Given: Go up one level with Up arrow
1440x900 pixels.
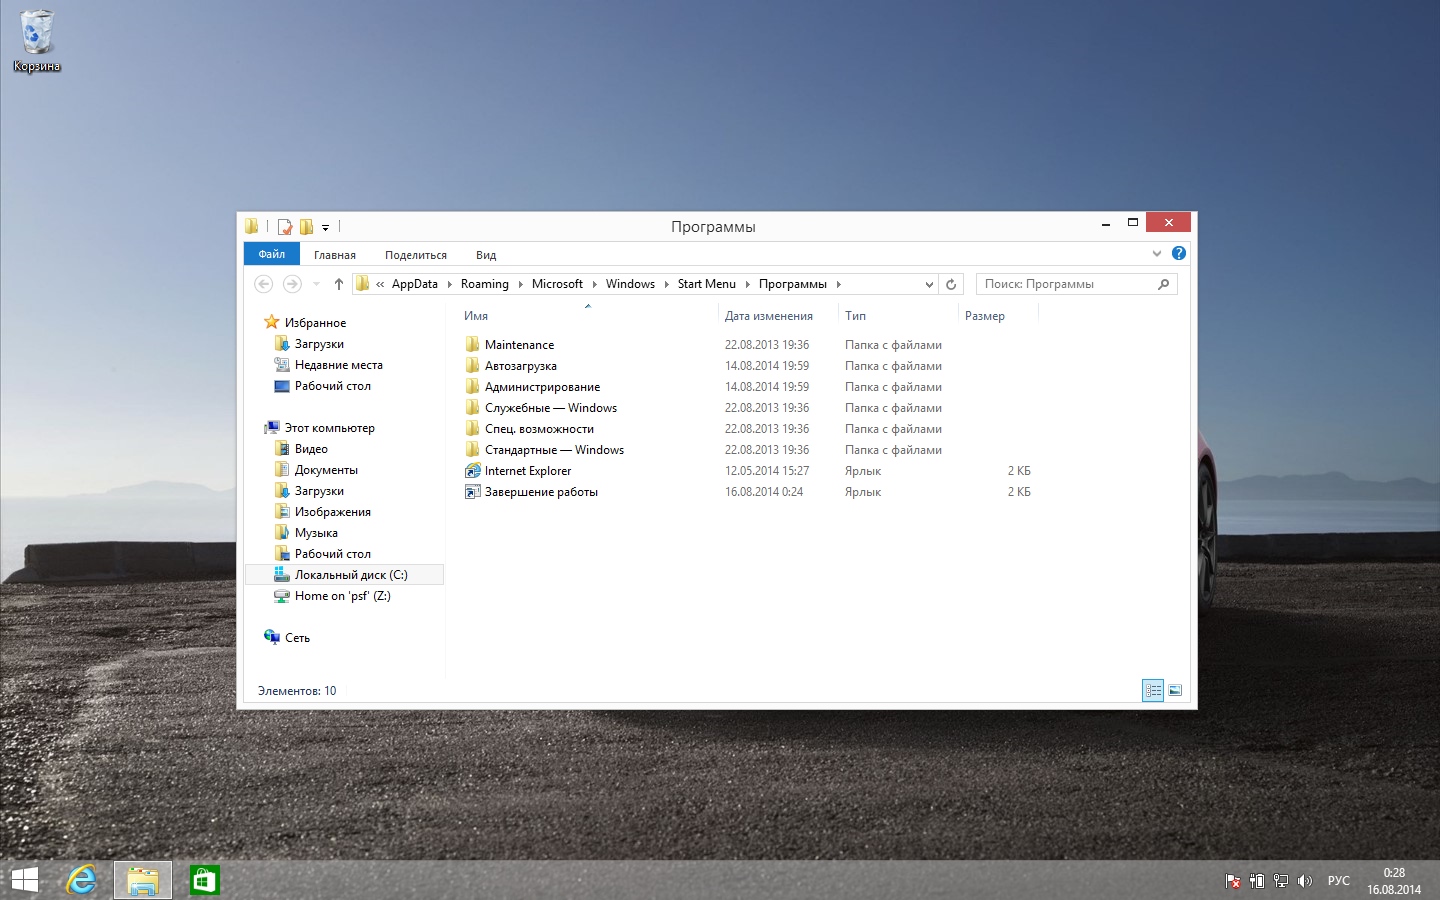Looking at the screenshot, I should tap(339, 284).
